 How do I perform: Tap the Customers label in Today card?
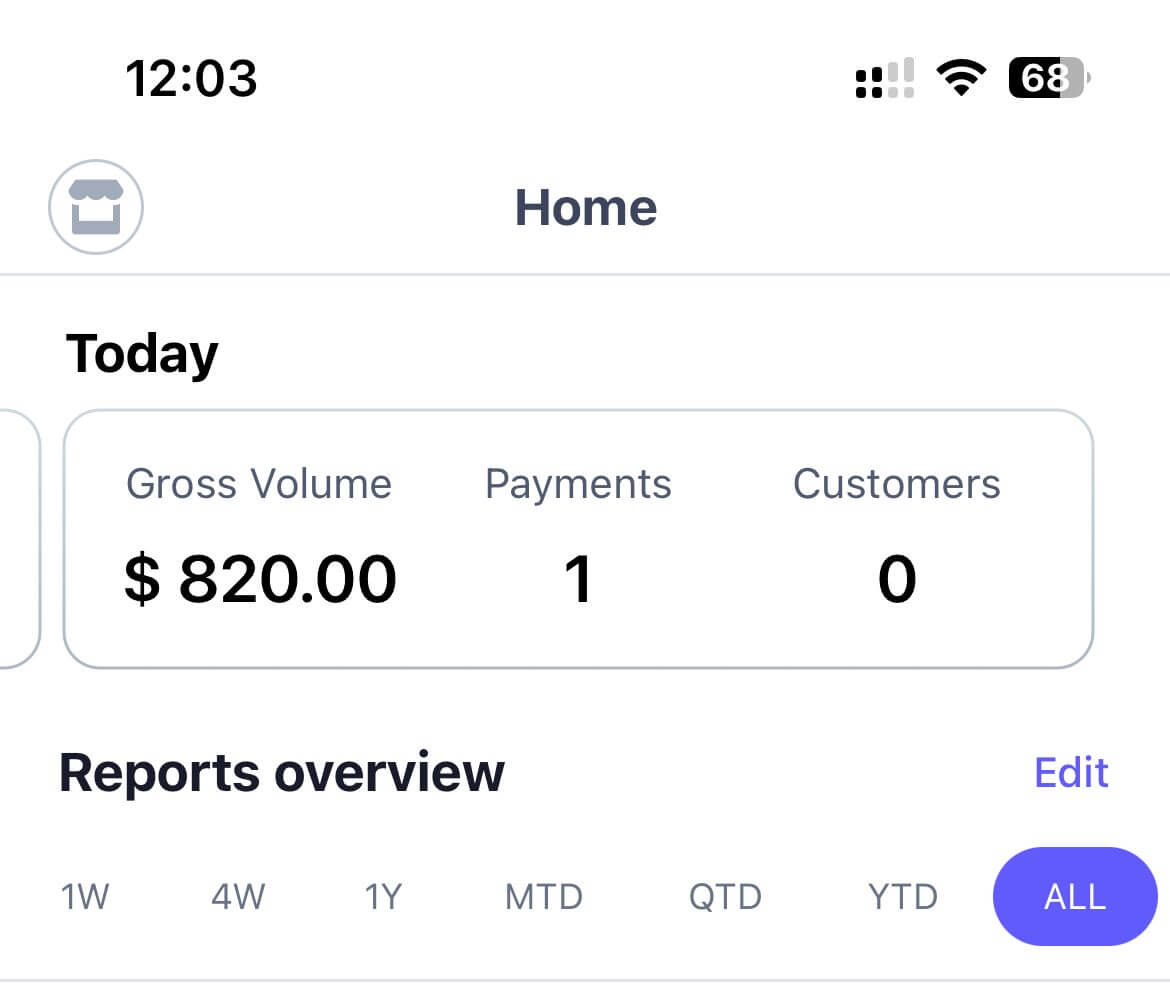tap(896, 484)
